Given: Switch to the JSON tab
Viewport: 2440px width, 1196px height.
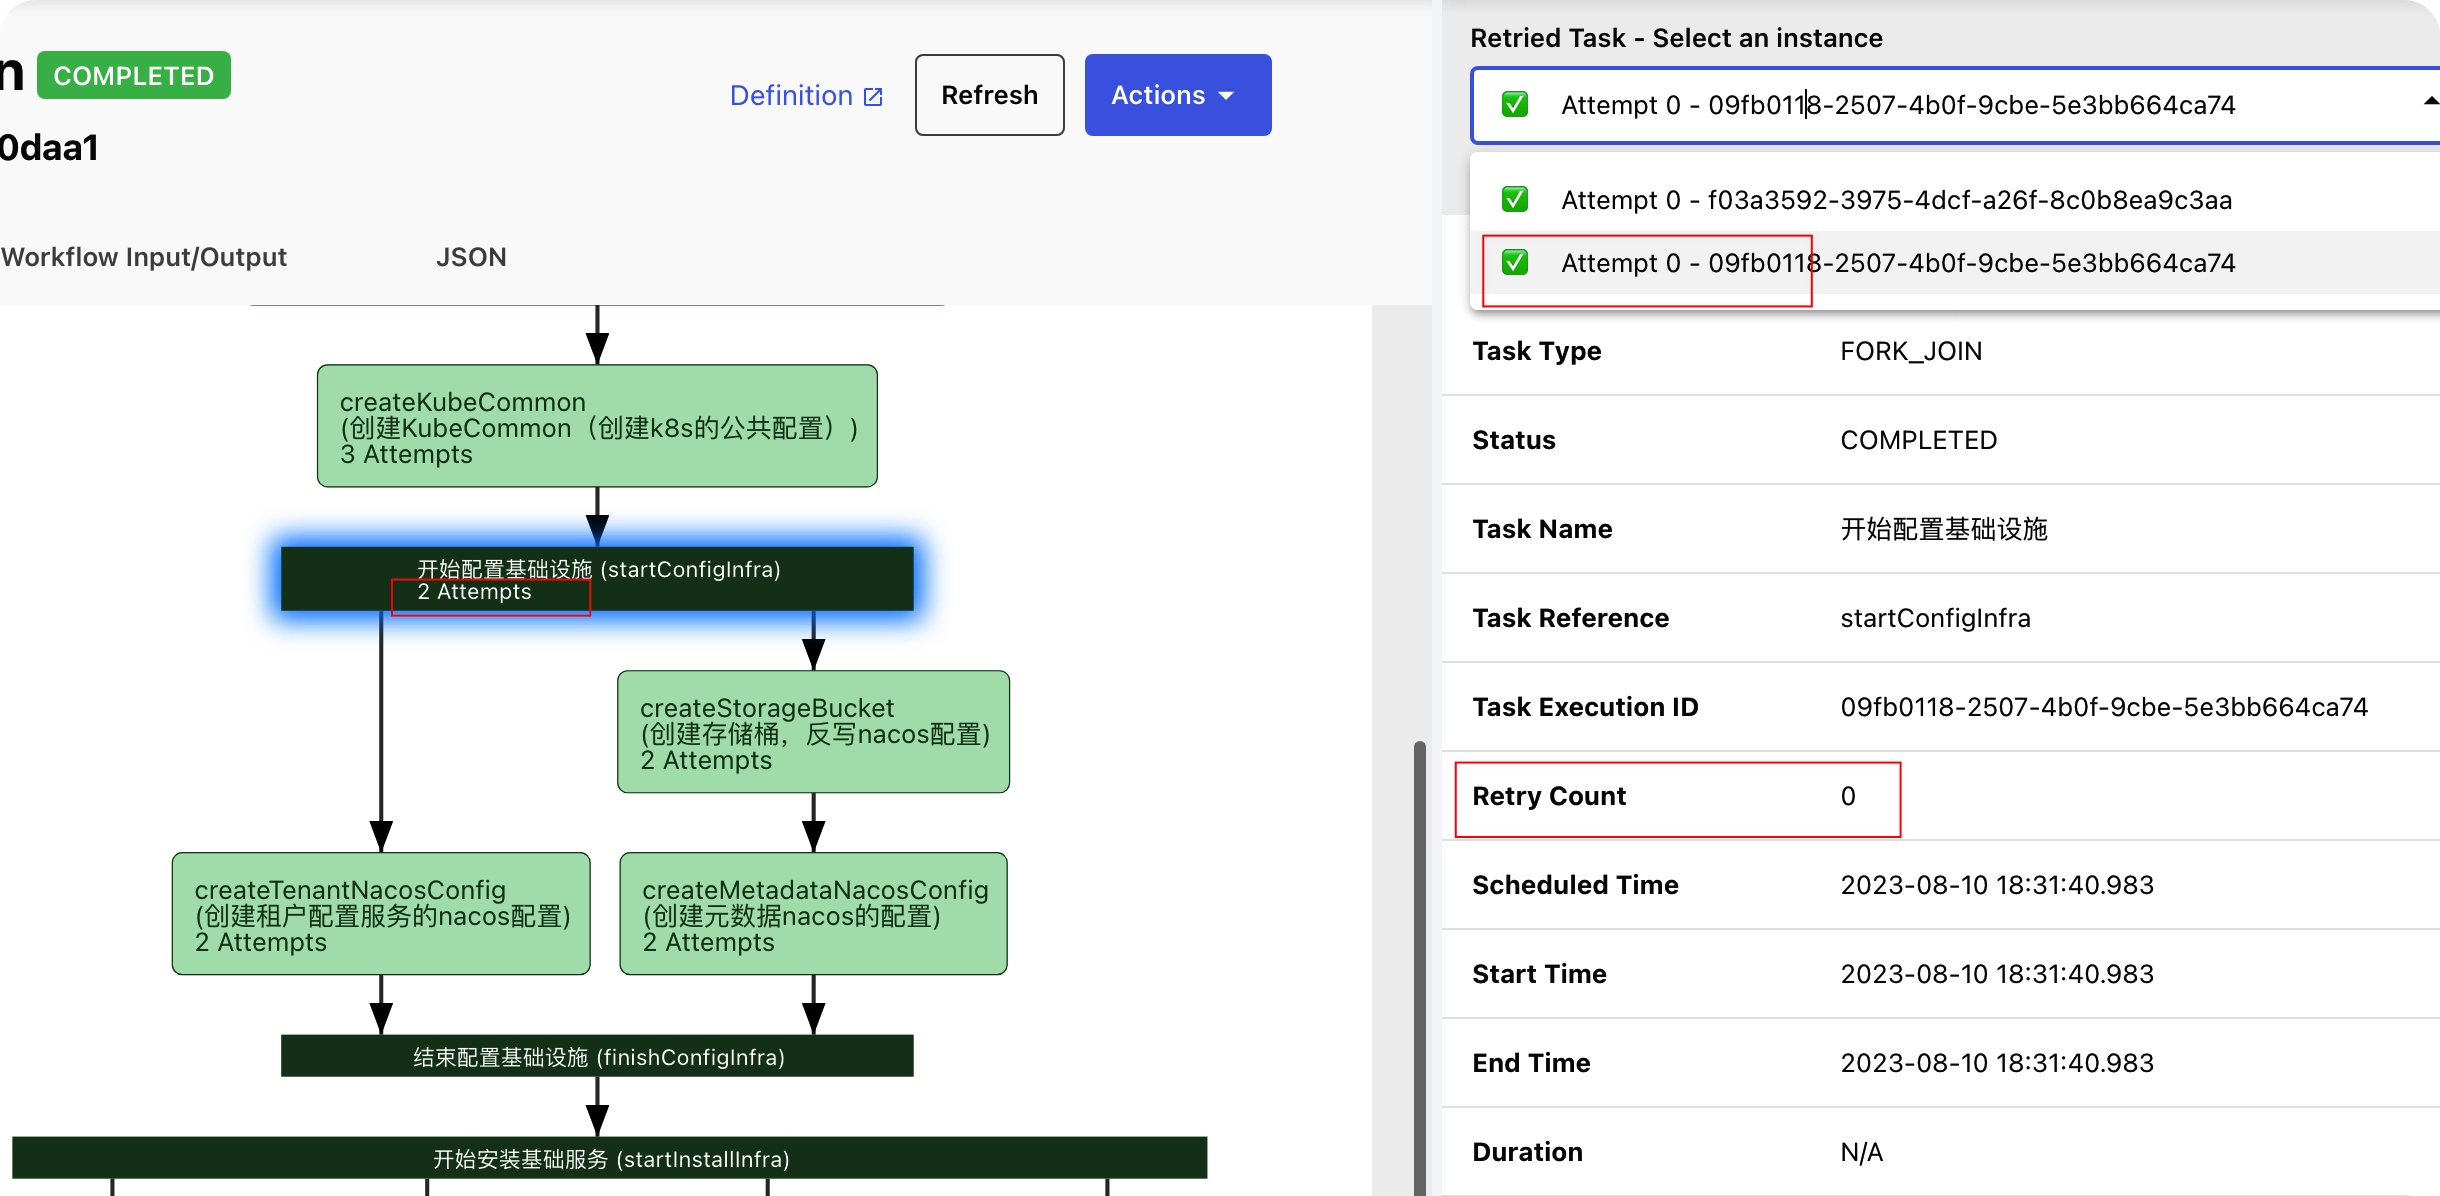Looking at the screenshot, I should [x=471, y=257].
